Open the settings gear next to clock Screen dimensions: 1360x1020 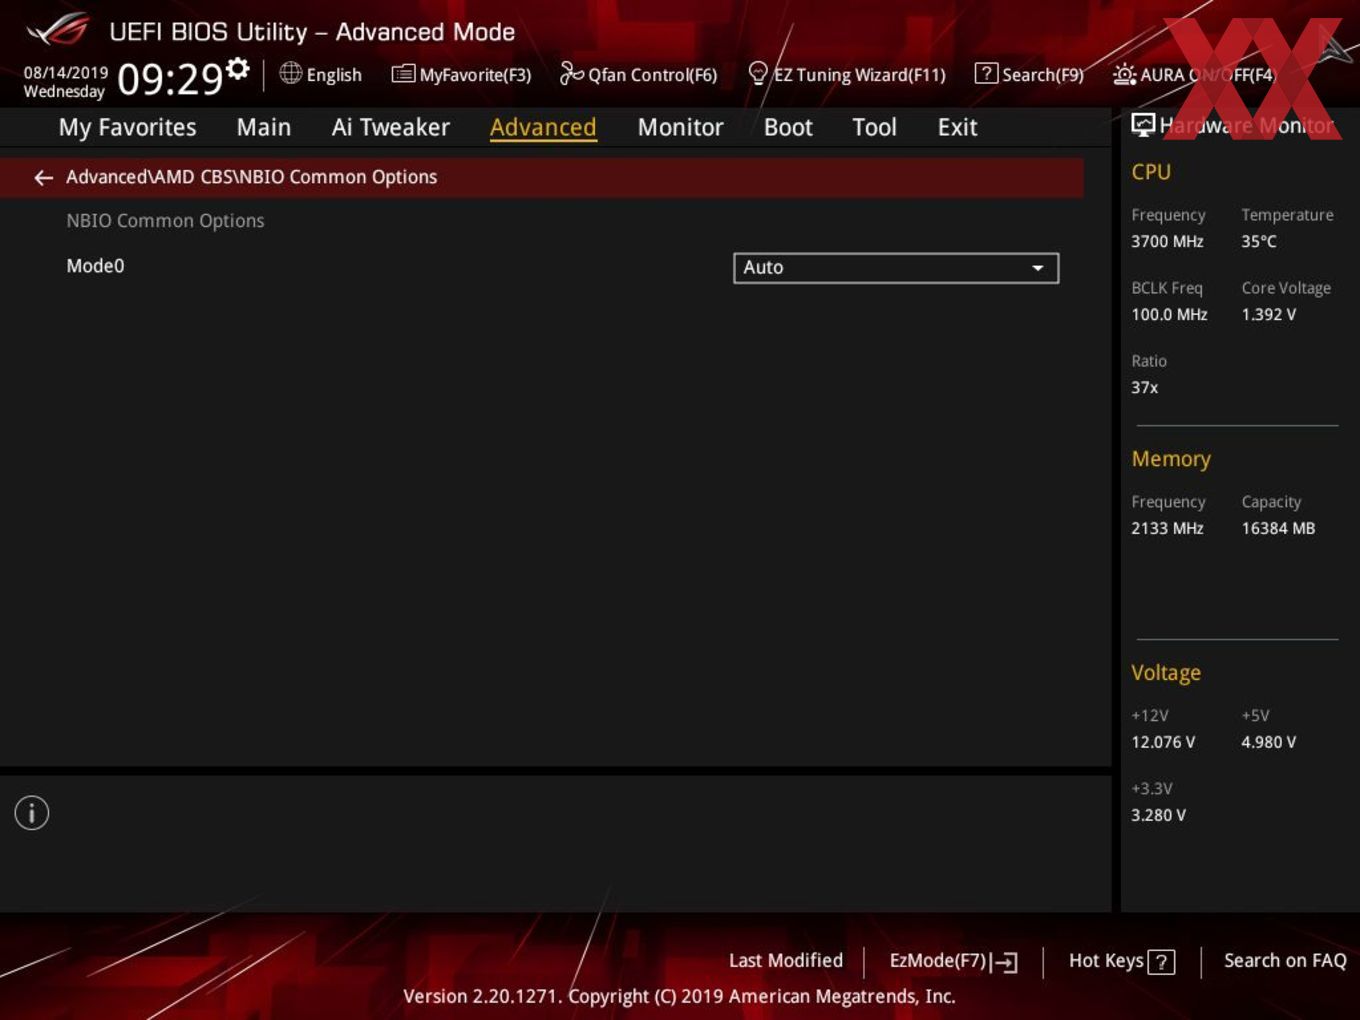point(237,69)
